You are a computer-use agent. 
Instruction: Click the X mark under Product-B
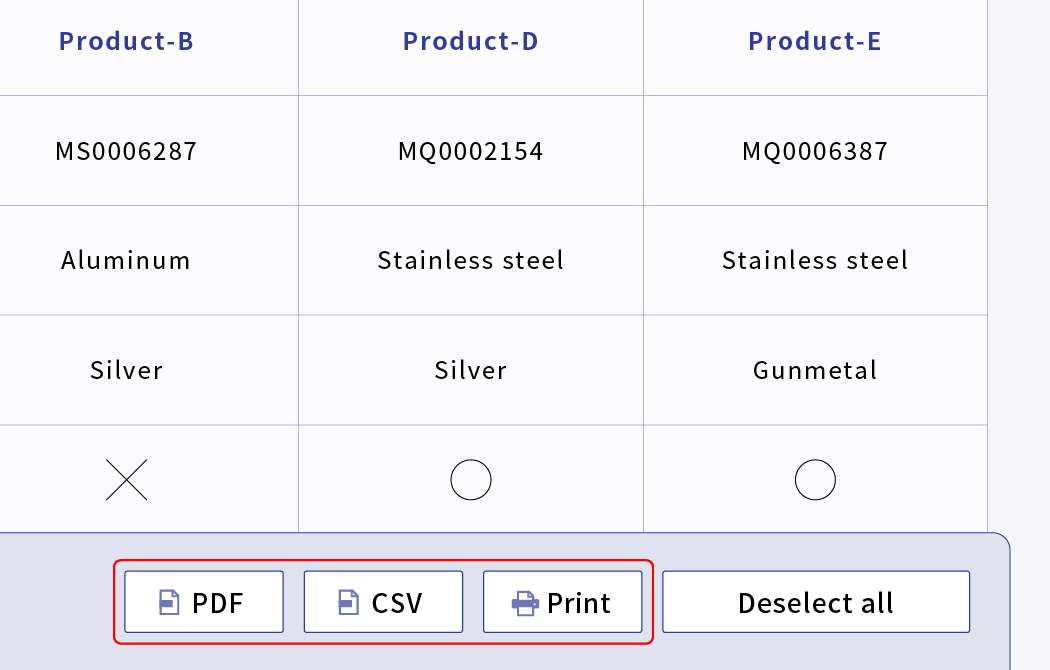[127, 480]
